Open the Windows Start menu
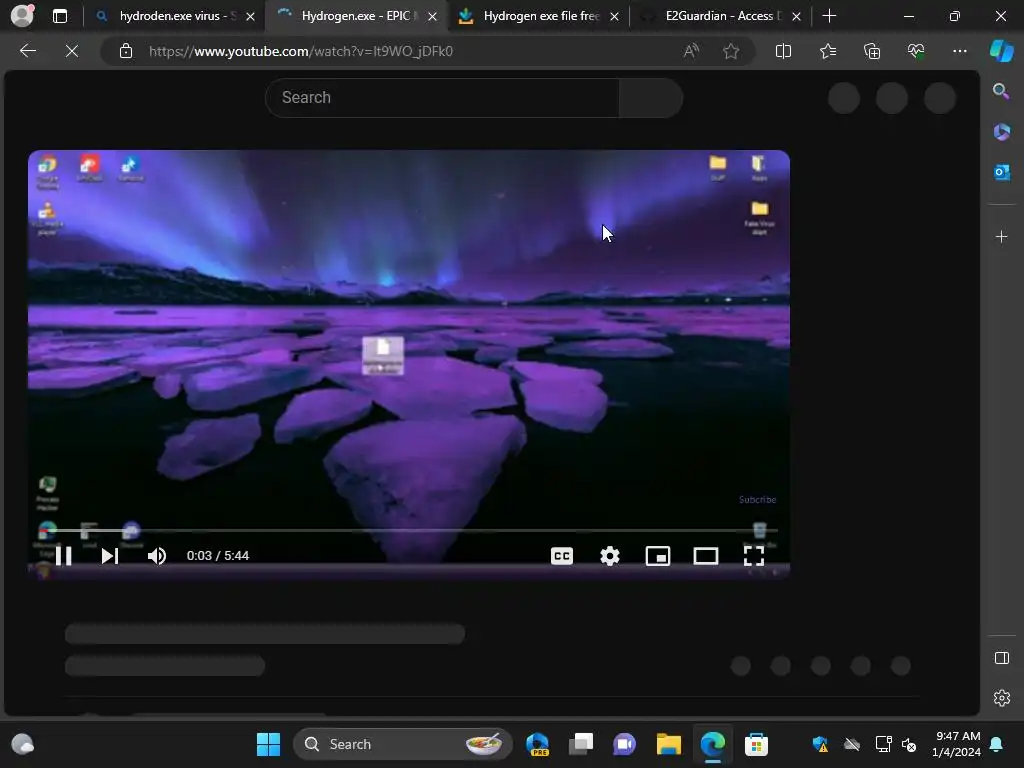Viewport: 1024px width, 768px height. tap(268, 744)
